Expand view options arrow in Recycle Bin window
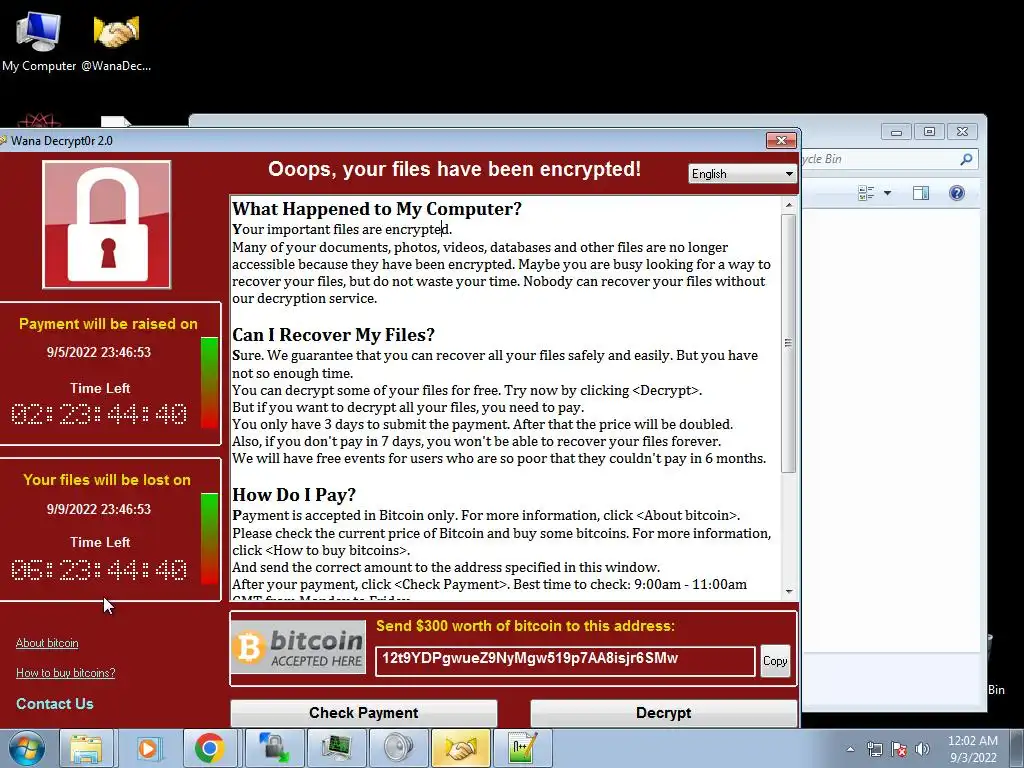The image size is (1024, 768). point(888,193)
